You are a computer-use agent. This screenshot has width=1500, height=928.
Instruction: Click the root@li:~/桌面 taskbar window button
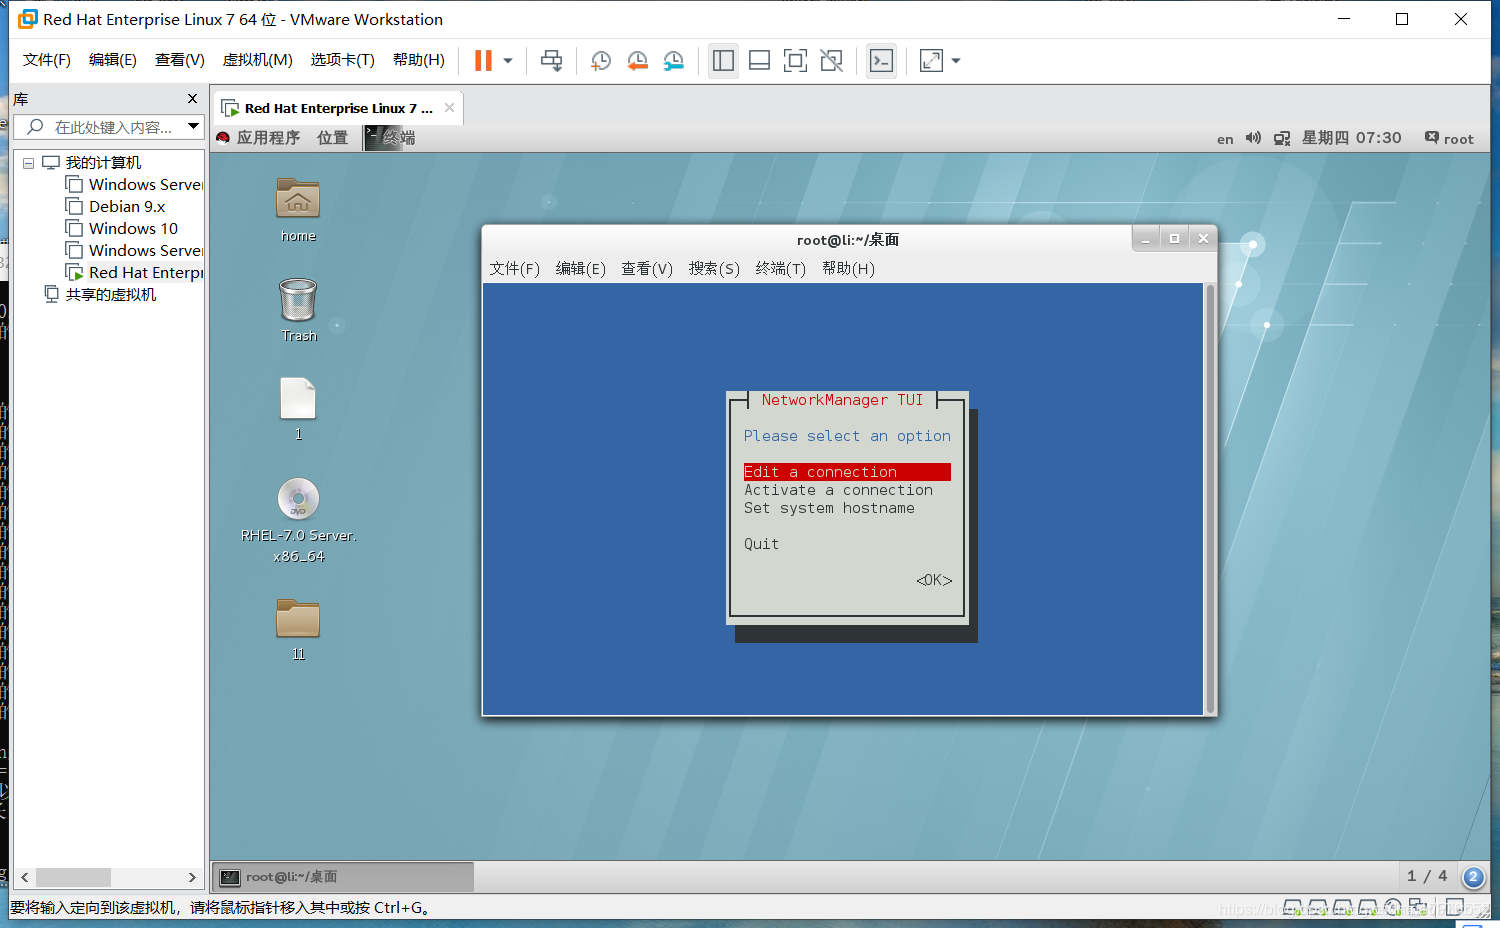click(343, 877)
